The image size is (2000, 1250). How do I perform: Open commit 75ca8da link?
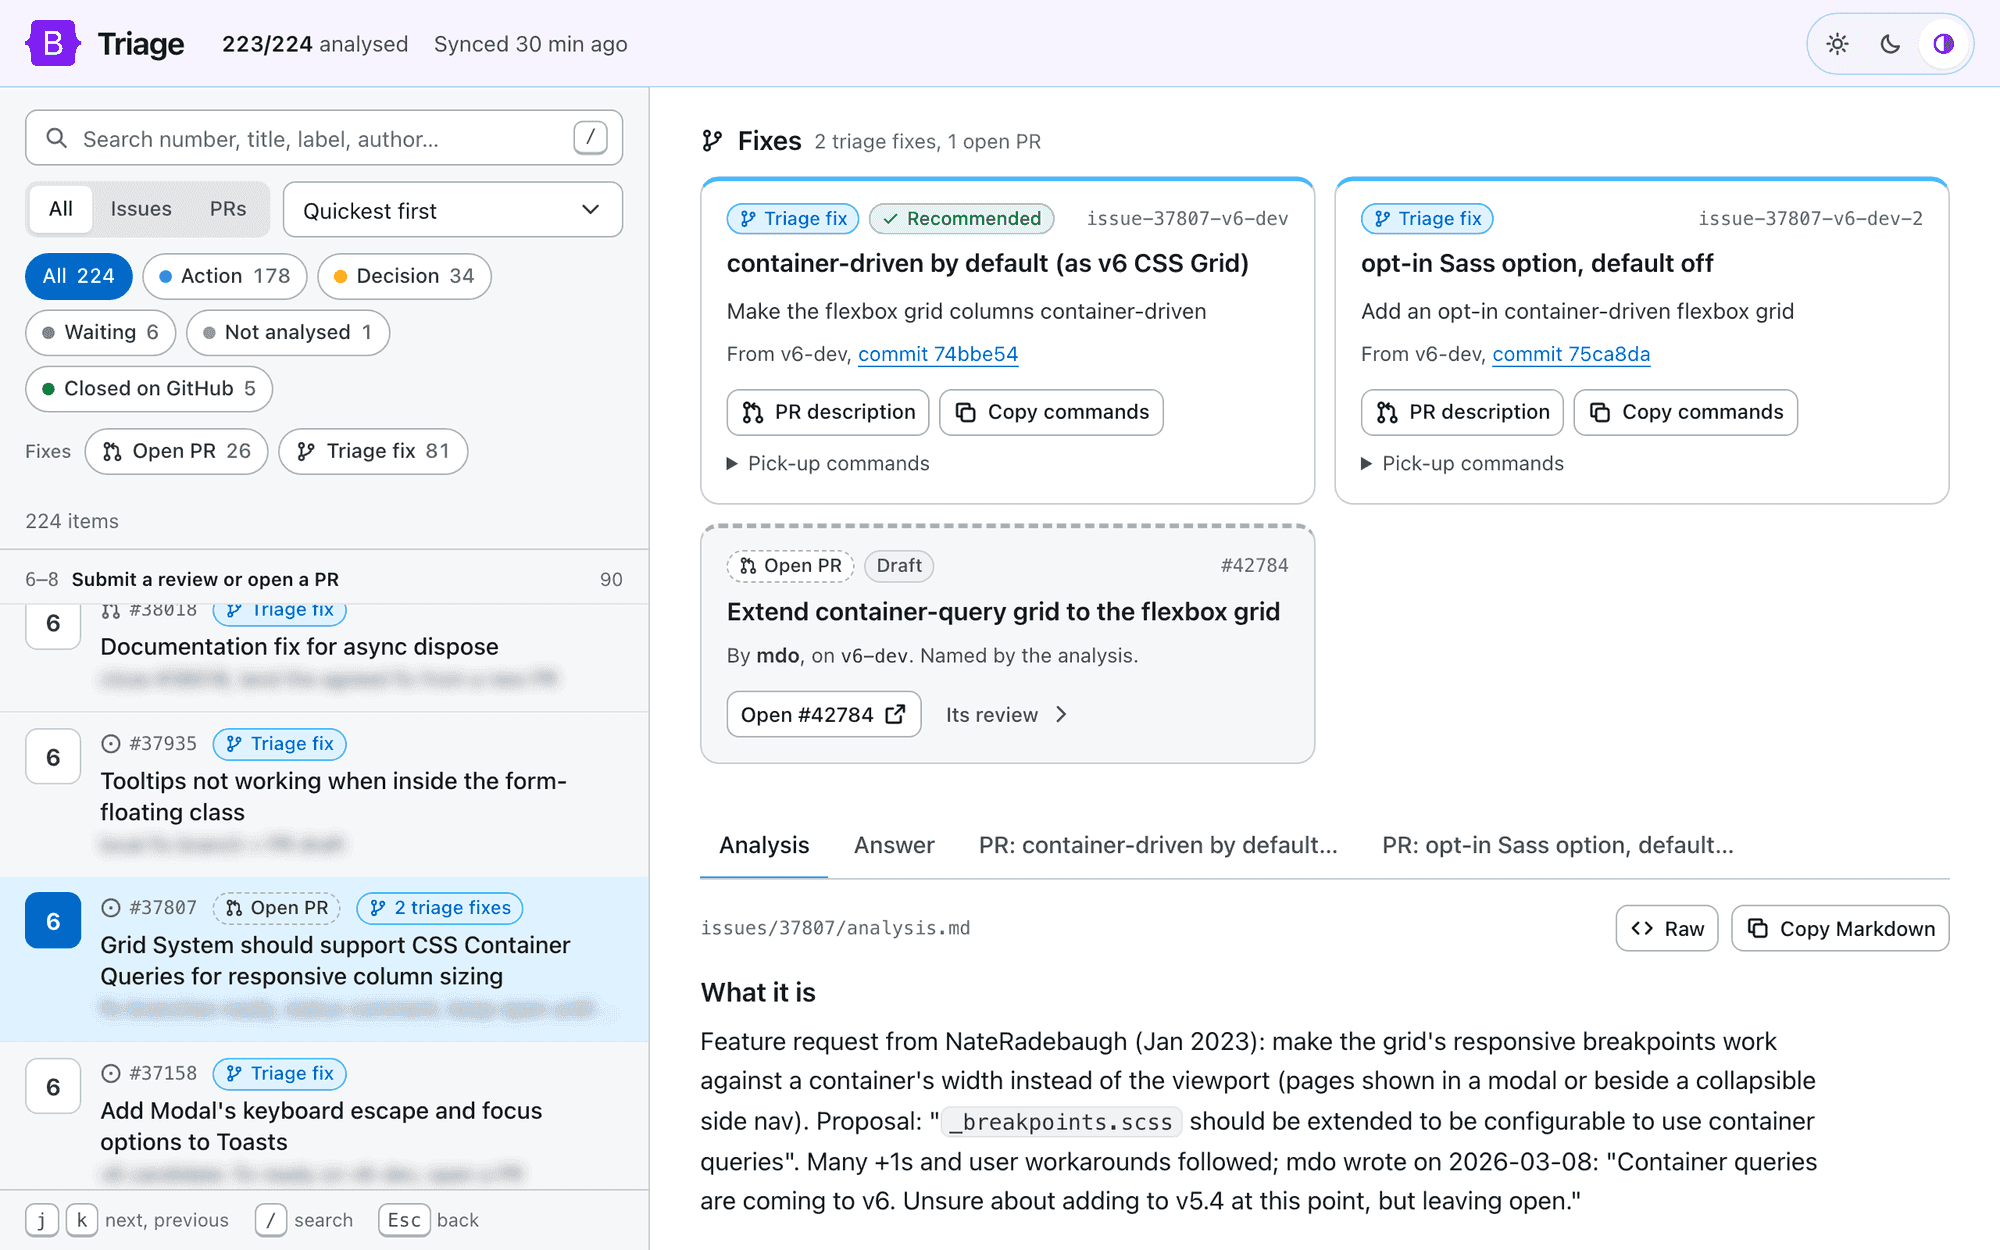click(1571, 354)
